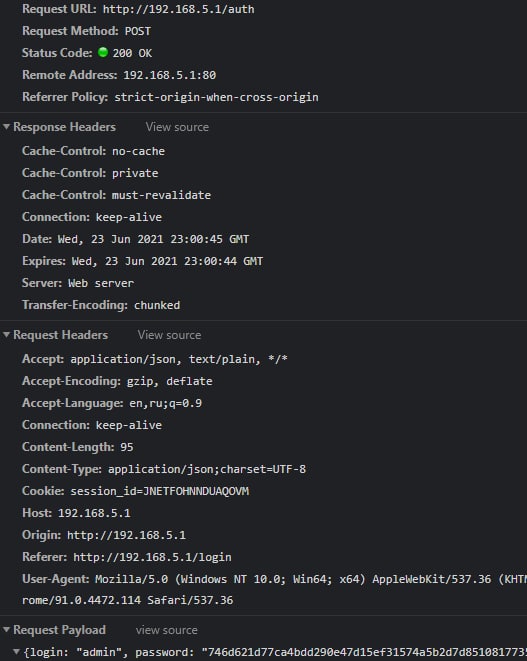
Task: Collapse the Request Headers section
Action: (6, 335)
